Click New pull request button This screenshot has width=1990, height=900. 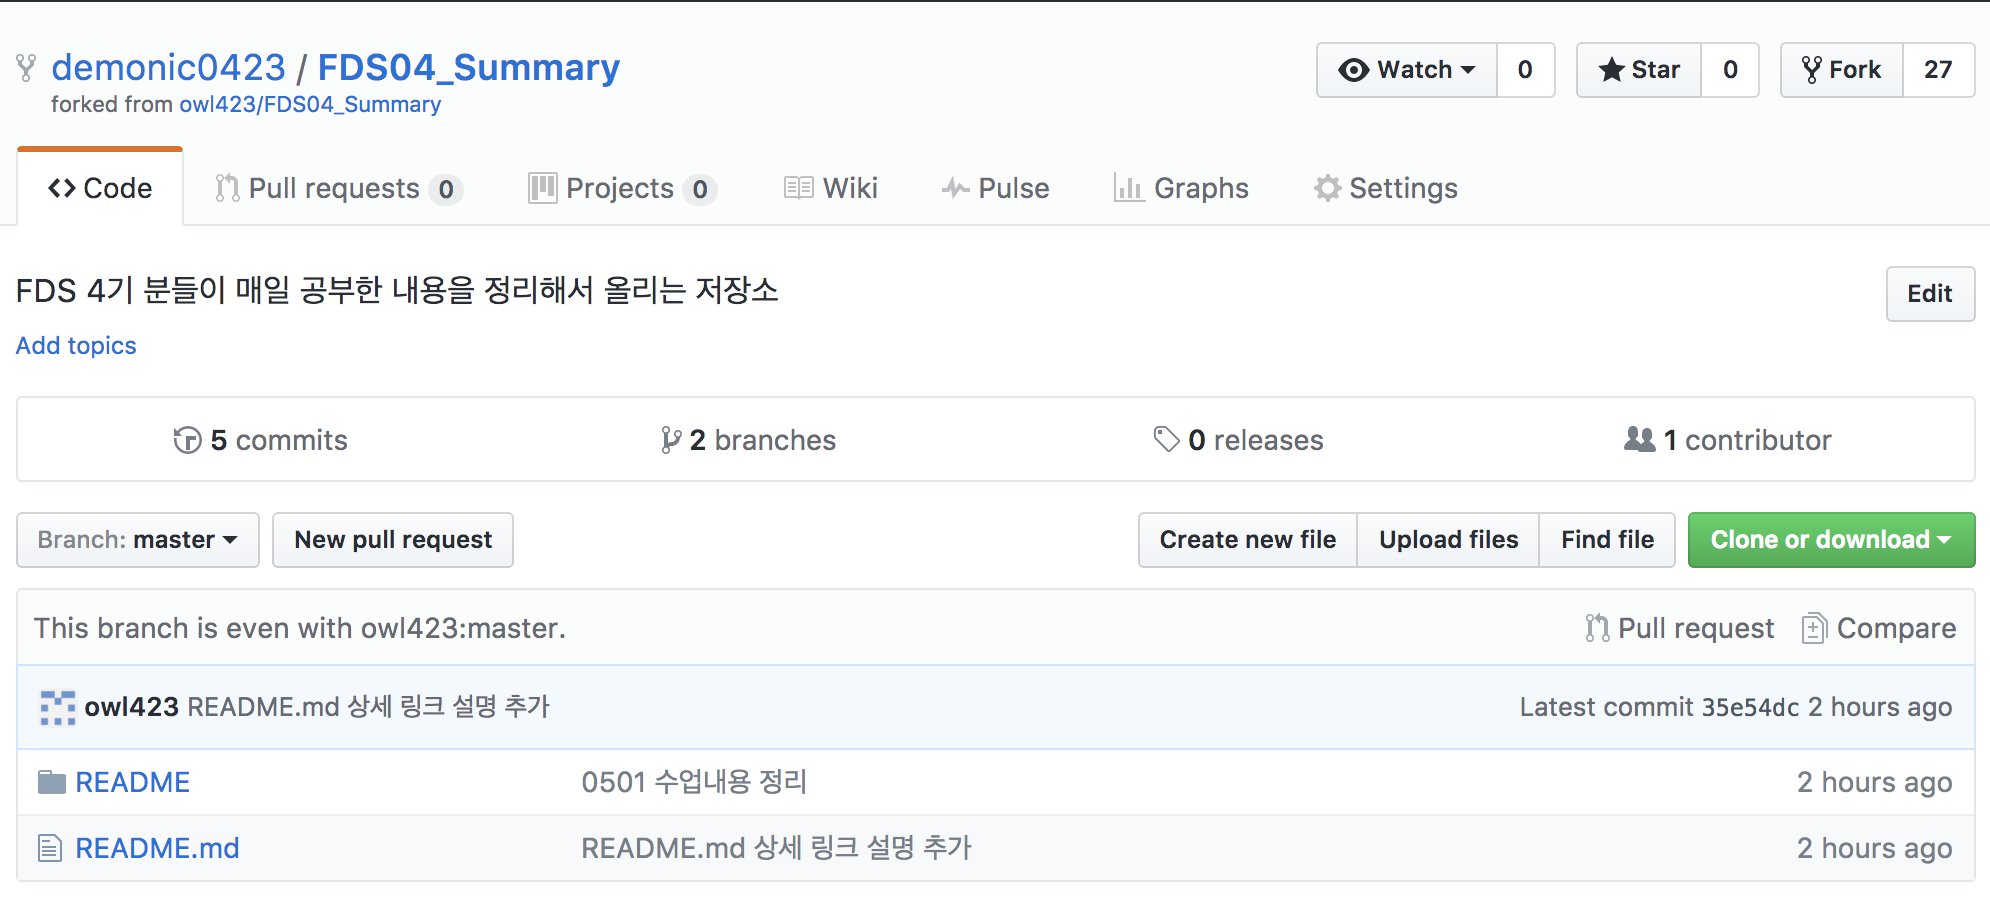point(393,540)
